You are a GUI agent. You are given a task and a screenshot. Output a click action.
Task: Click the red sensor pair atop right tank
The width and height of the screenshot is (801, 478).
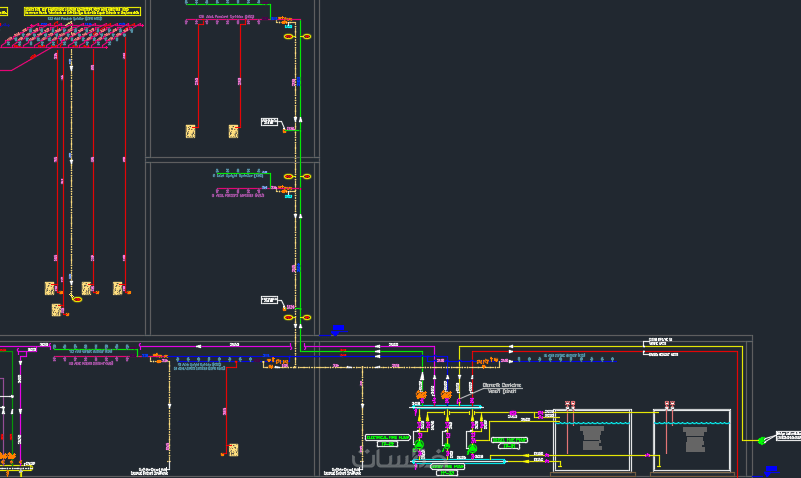coord(669,405)
